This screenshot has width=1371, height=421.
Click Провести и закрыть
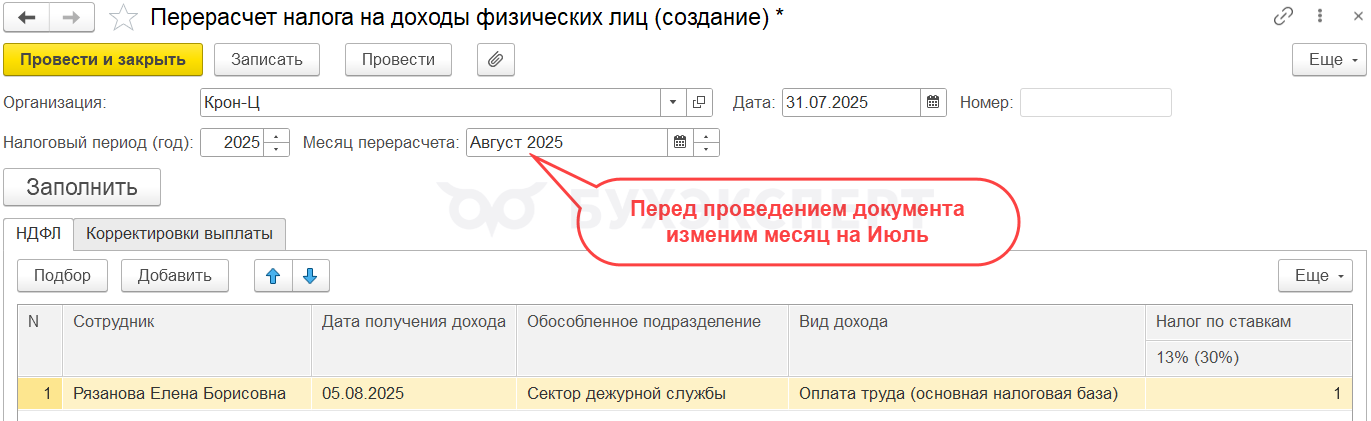click(103, 59)
